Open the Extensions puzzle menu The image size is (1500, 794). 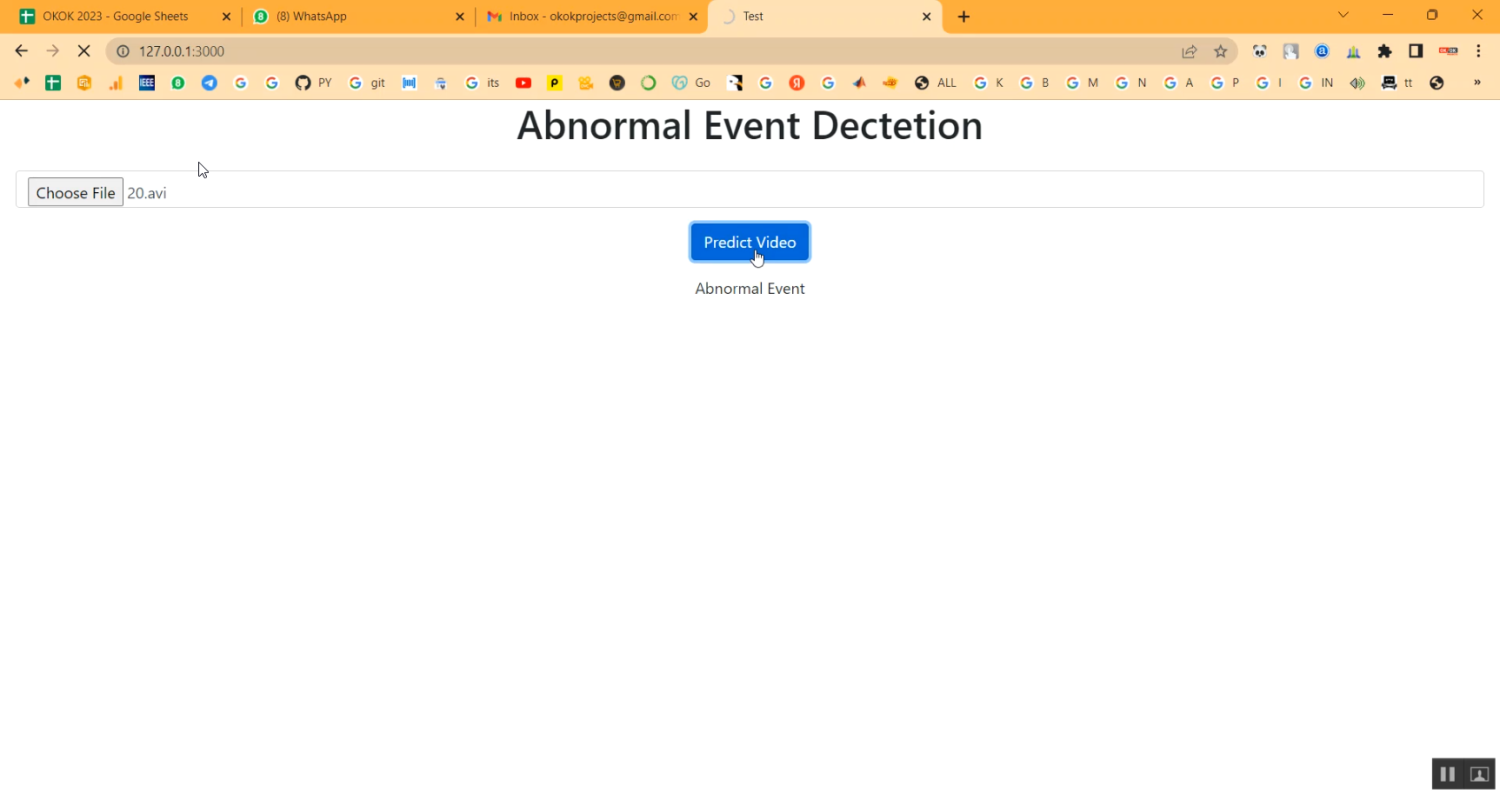pos(1385,51)
